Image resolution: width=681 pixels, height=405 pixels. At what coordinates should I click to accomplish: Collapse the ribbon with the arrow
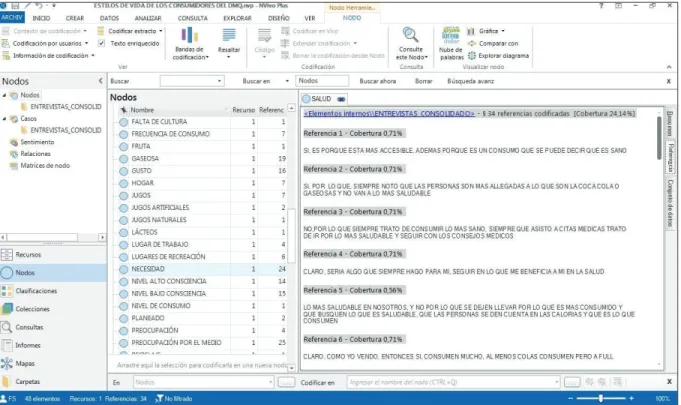[x=669, y=67]
